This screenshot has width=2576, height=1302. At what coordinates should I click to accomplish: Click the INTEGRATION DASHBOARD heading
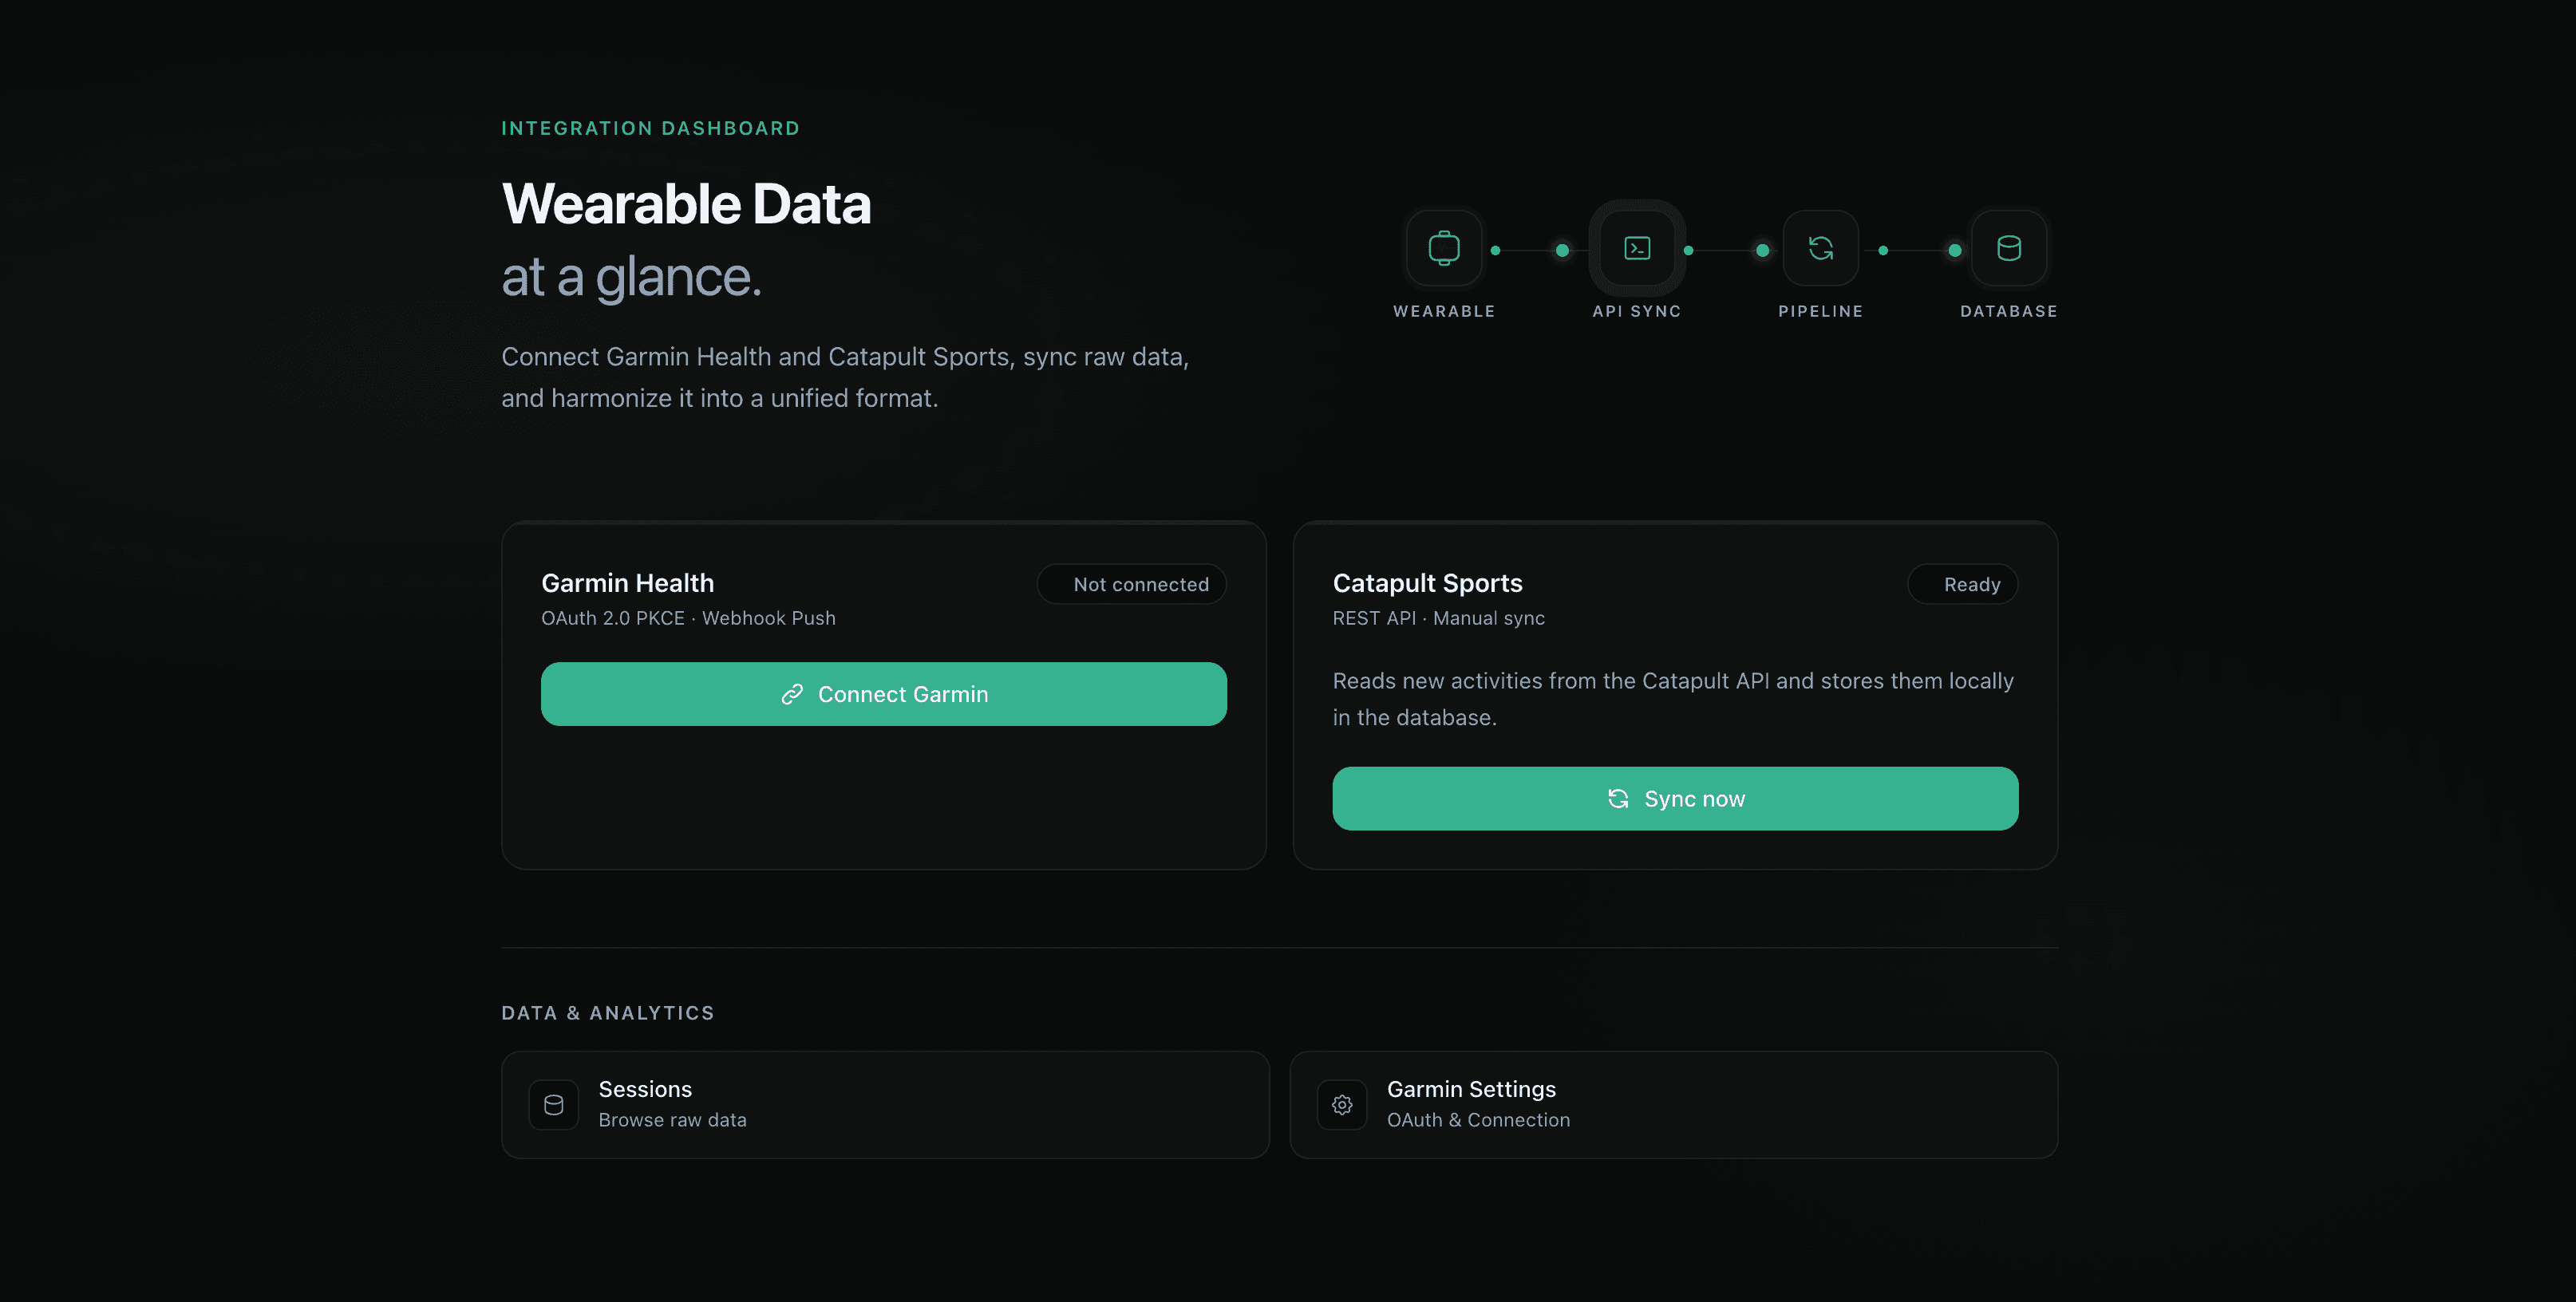650,128
